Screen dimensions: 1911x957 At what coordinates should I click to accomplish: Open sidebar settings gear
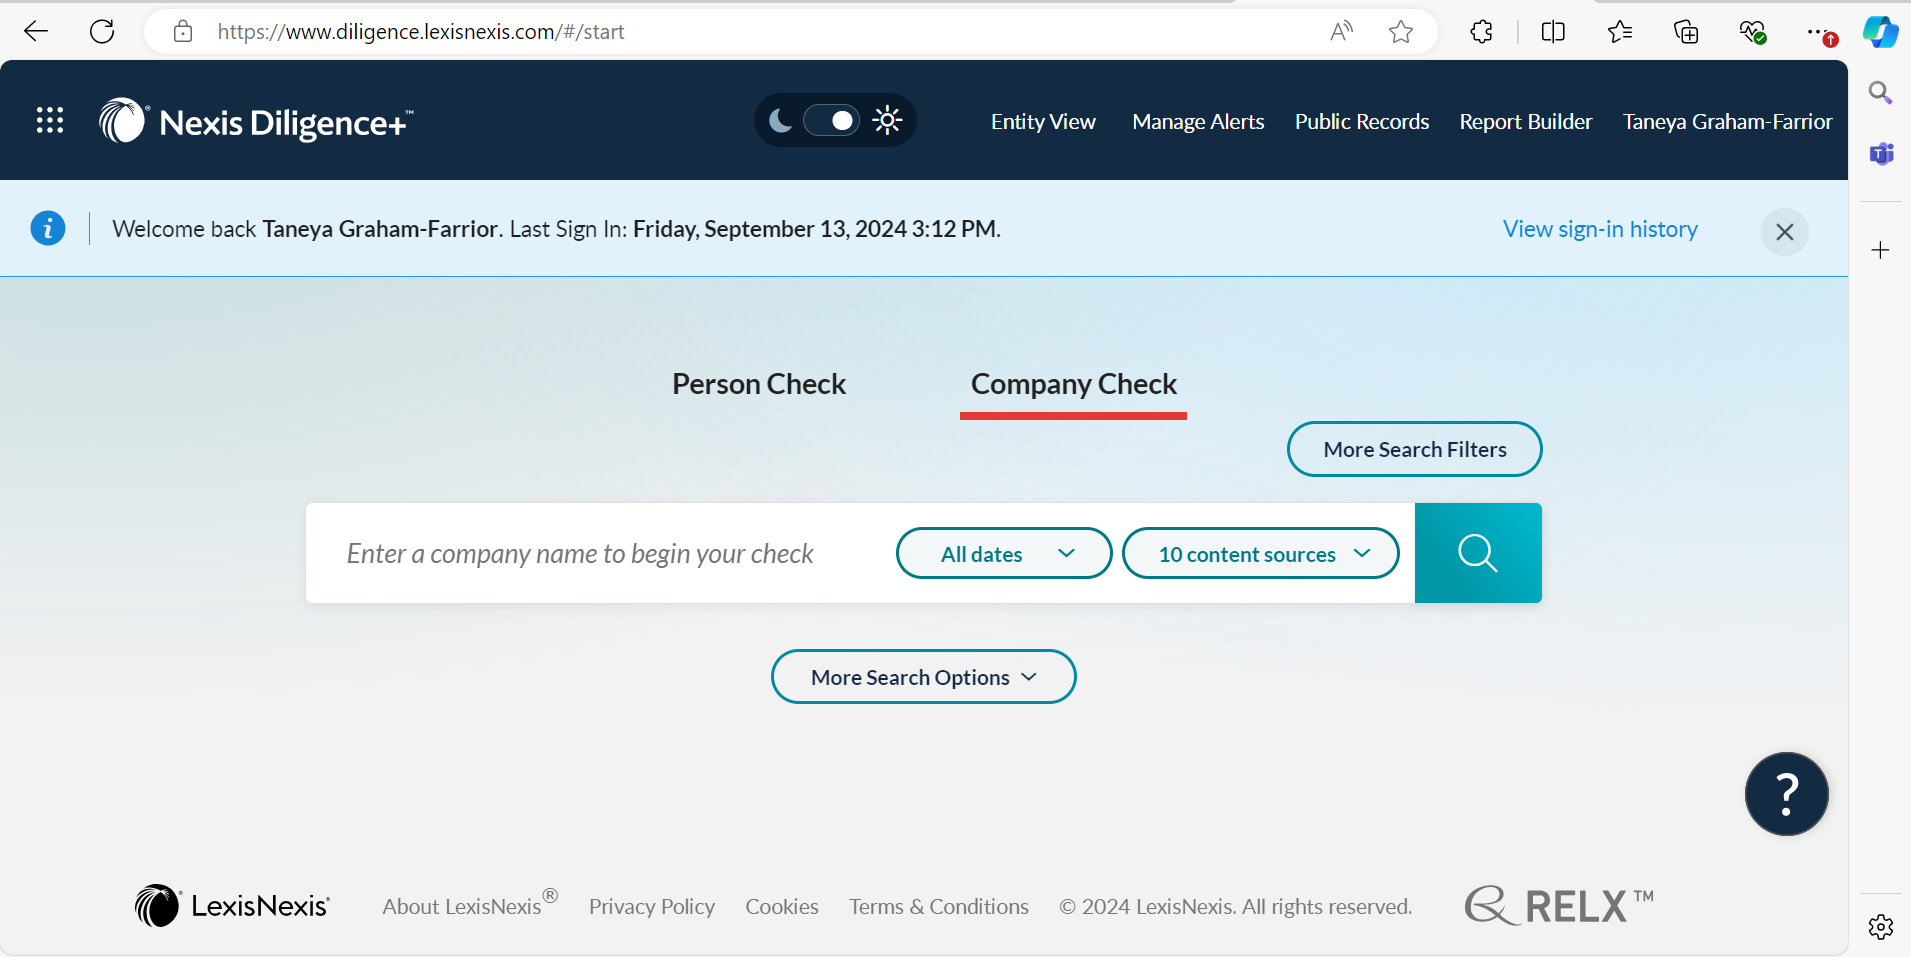pos(1880,927)
